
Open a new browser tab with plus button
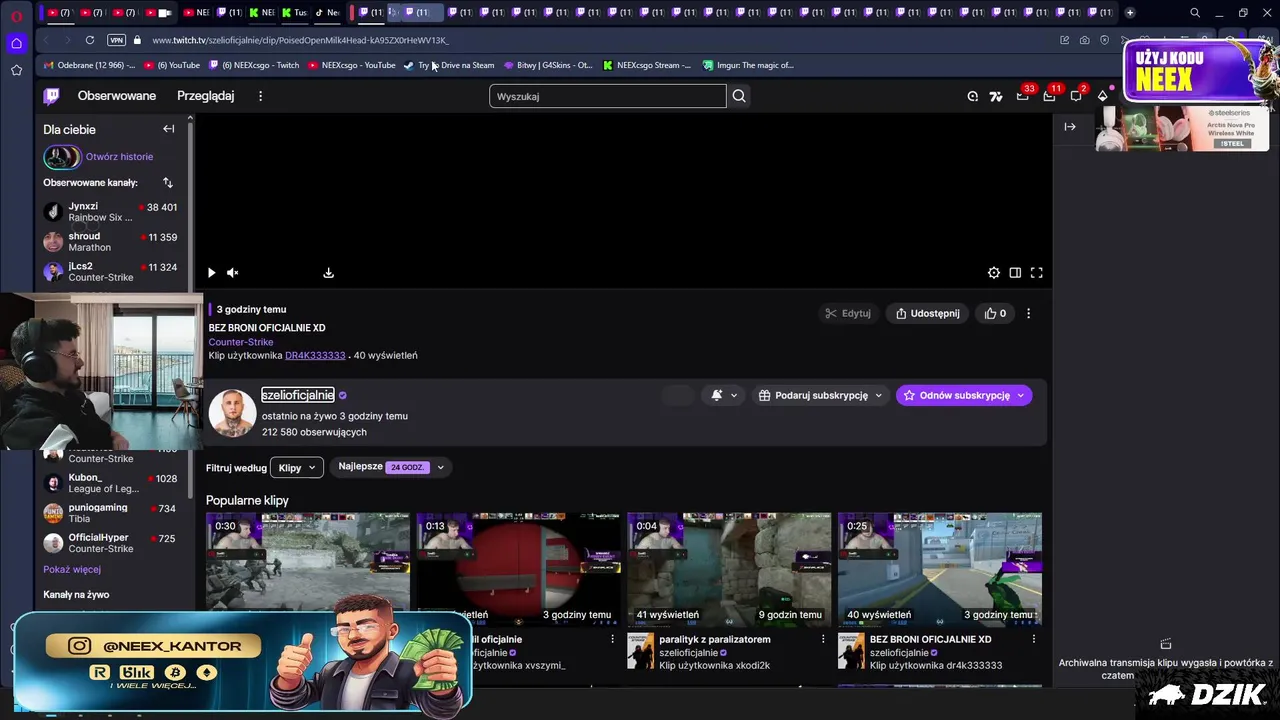click(1130, 13)
